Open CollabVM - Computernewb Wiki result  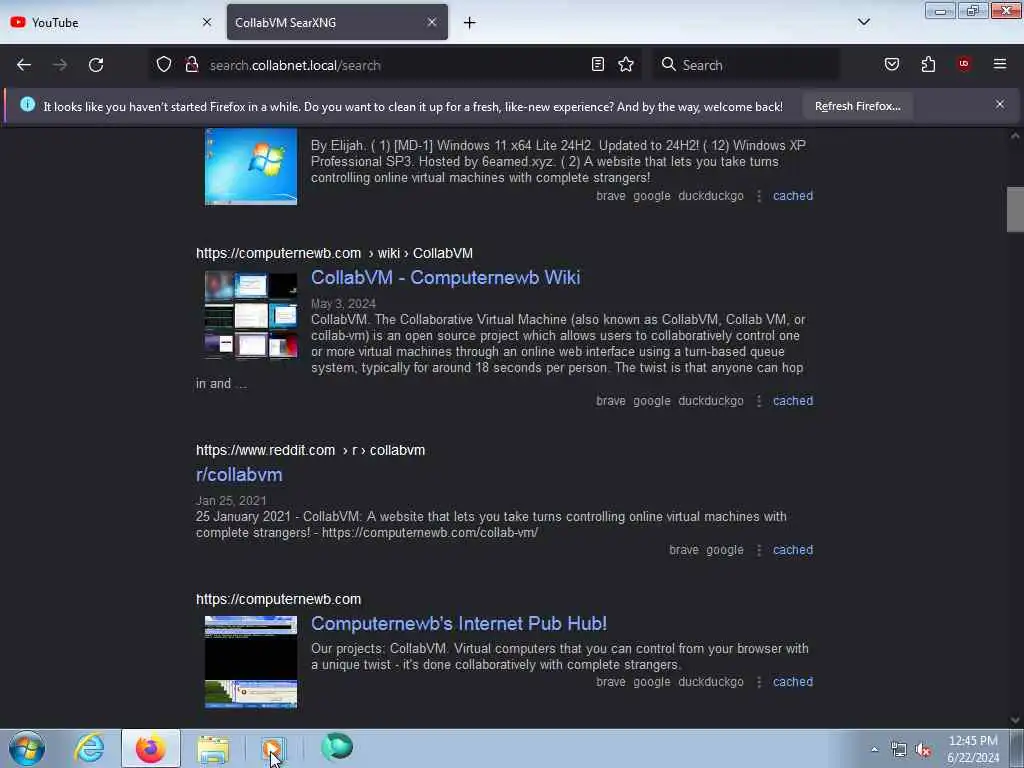point(445,278)
